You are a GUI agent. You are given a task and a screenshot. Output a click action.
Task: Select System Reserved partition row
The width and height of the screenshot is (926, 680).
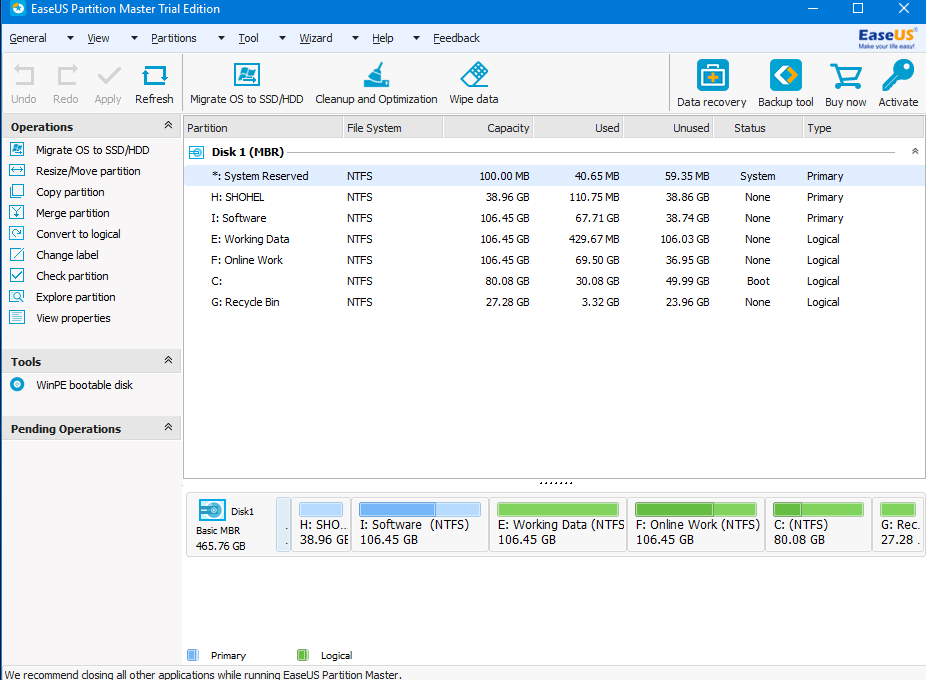554,176
